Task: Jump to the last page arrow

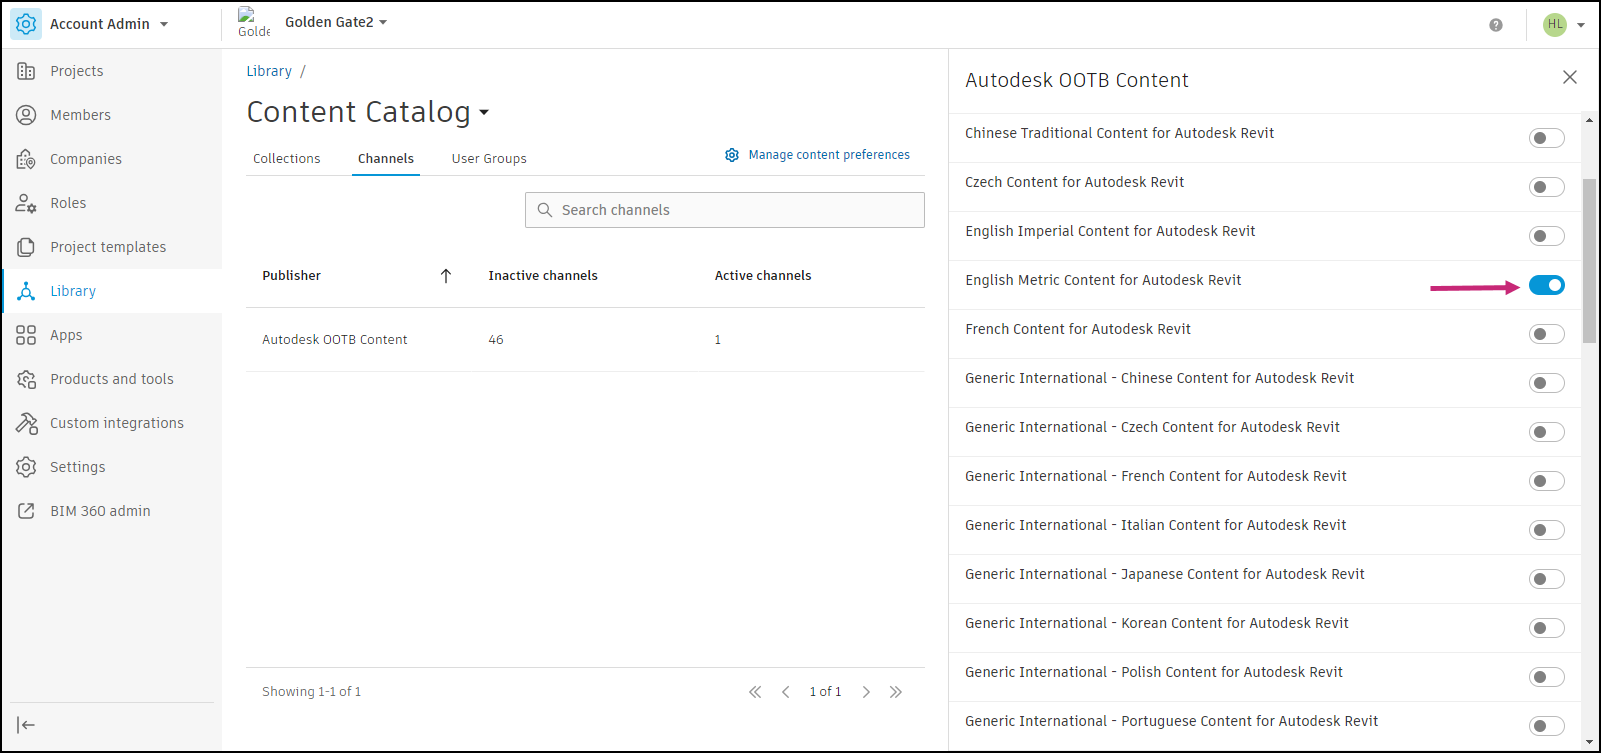Action: [896, 692]
